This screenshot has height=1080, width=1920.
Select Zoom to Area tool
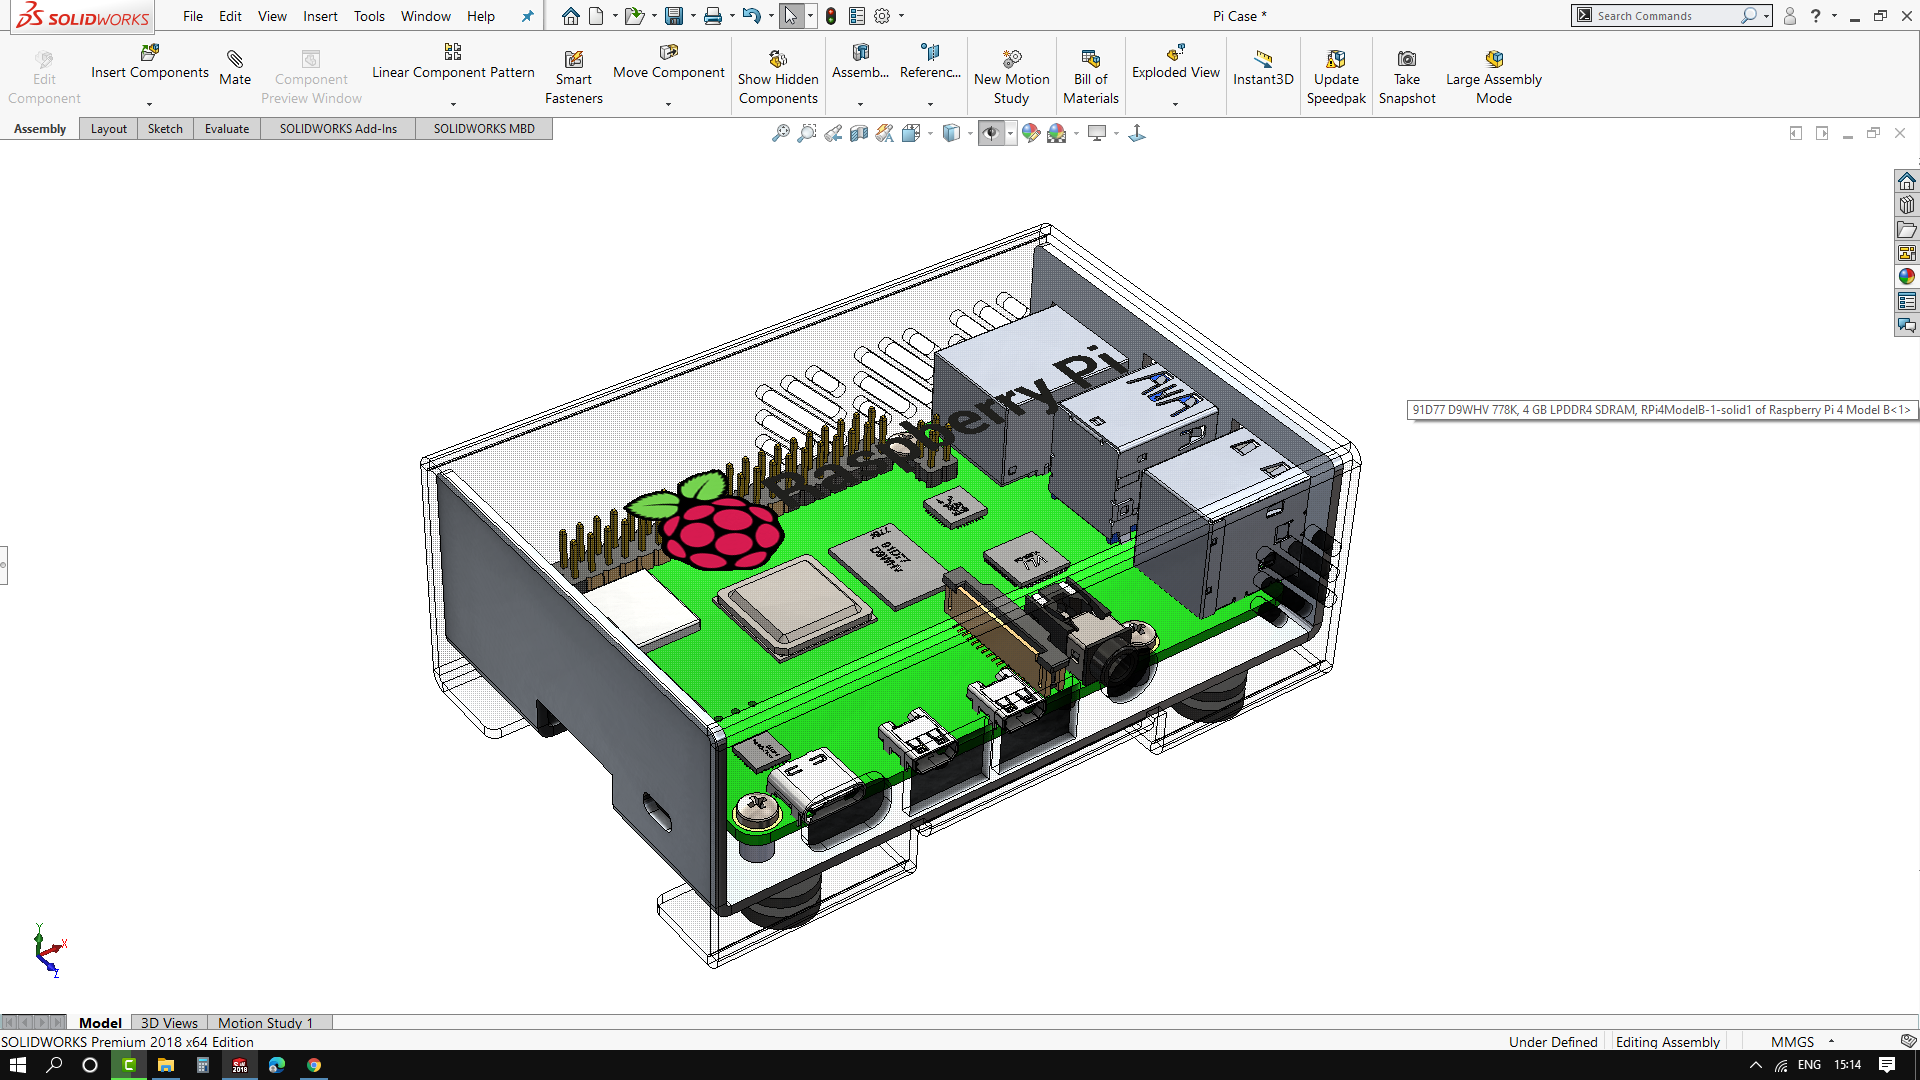tap(807, 133)
